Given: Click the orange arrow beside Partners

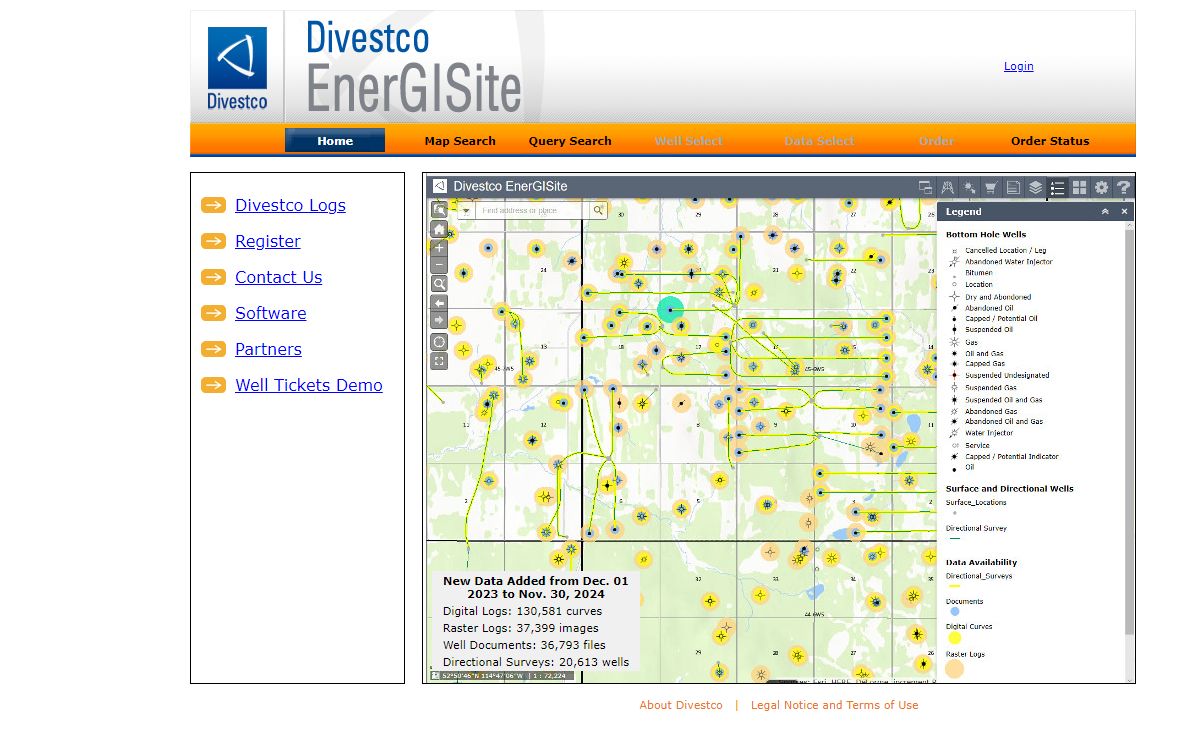Looking at the screenshot, I should pyautogui.click(x=213, y=349).
